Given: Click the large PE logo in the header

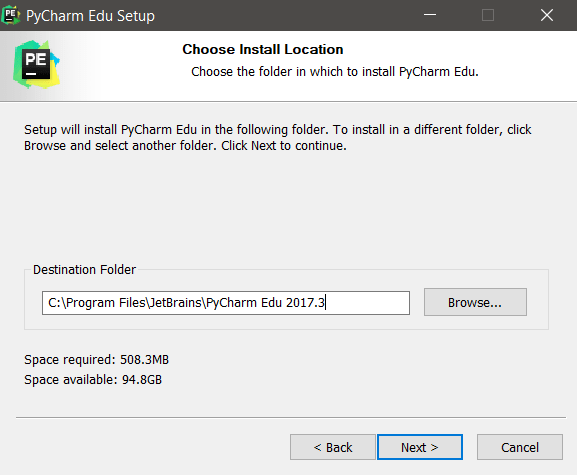Looking at the screenshot, I should [x=36, y=64].
